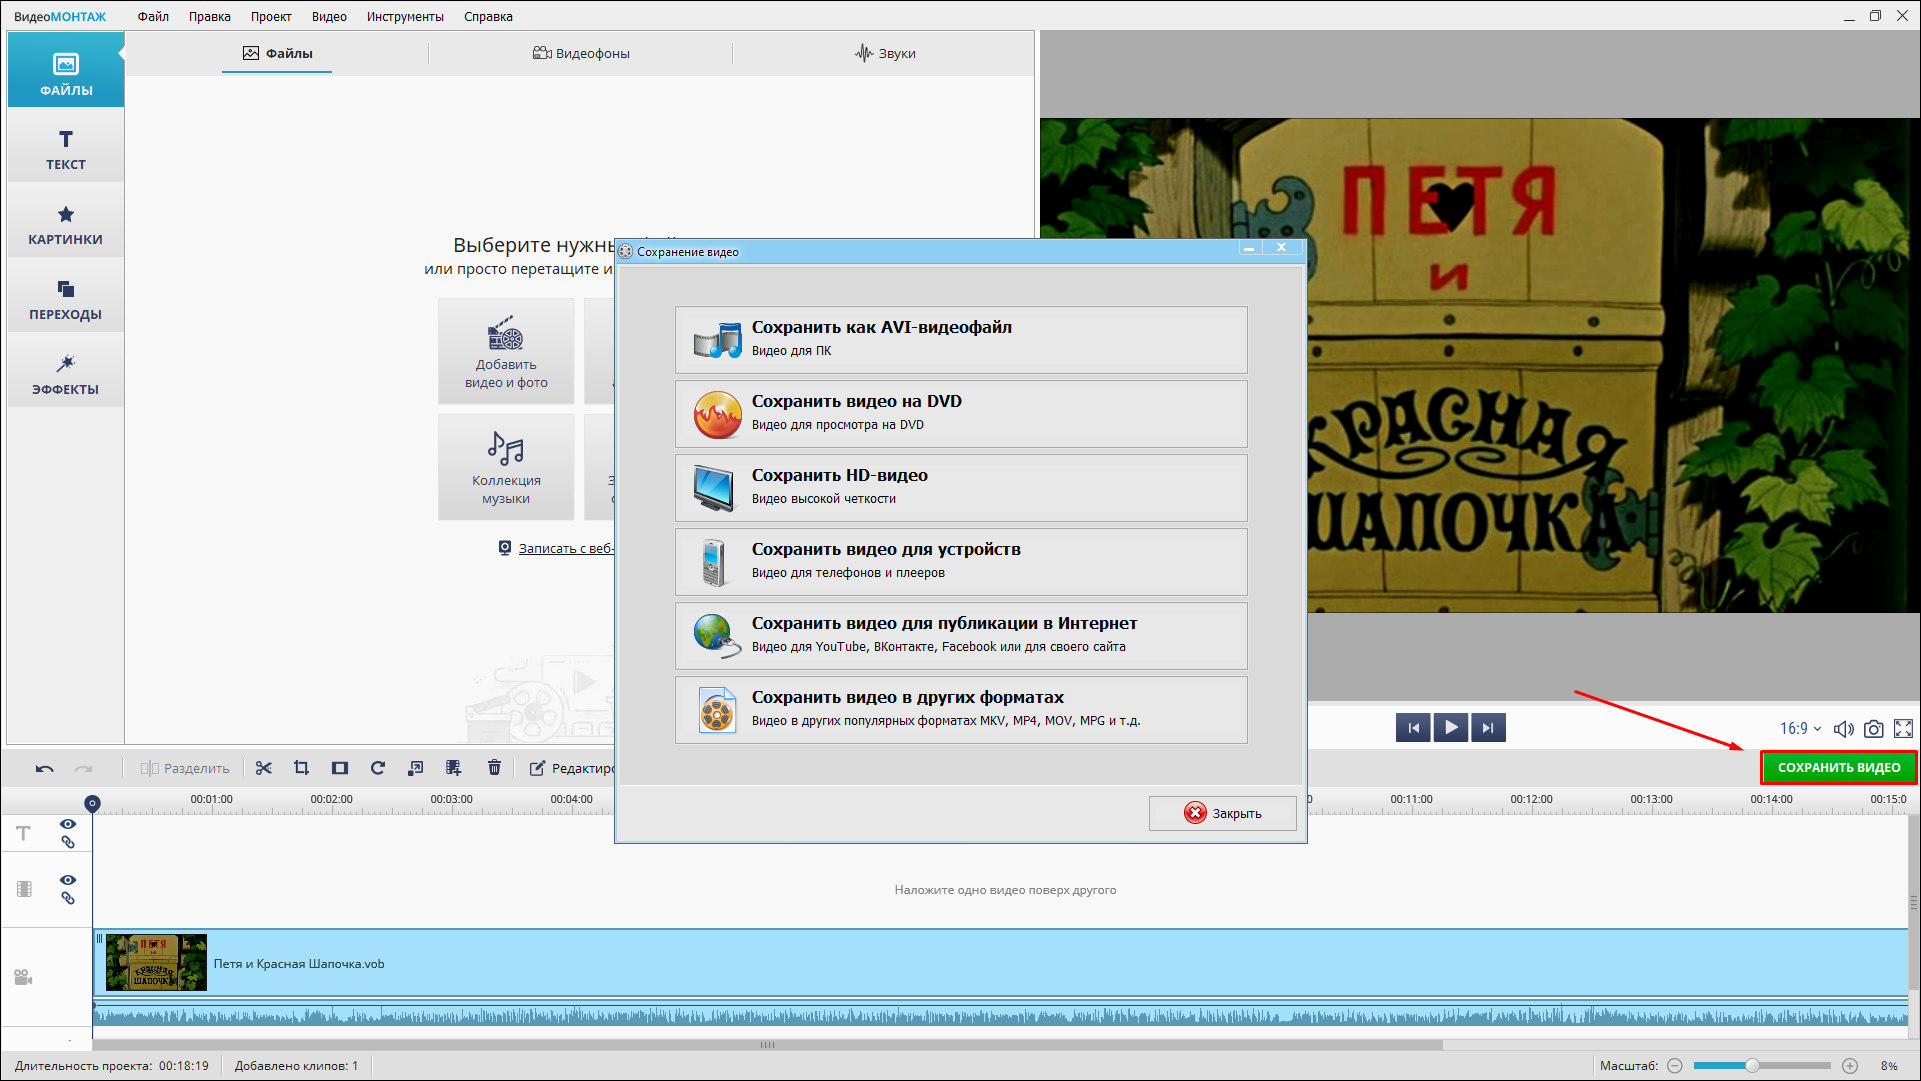The width and height of the screenshot is (1921, 1081).
Task: Click the text track T icon
Action: coord(23,833)
